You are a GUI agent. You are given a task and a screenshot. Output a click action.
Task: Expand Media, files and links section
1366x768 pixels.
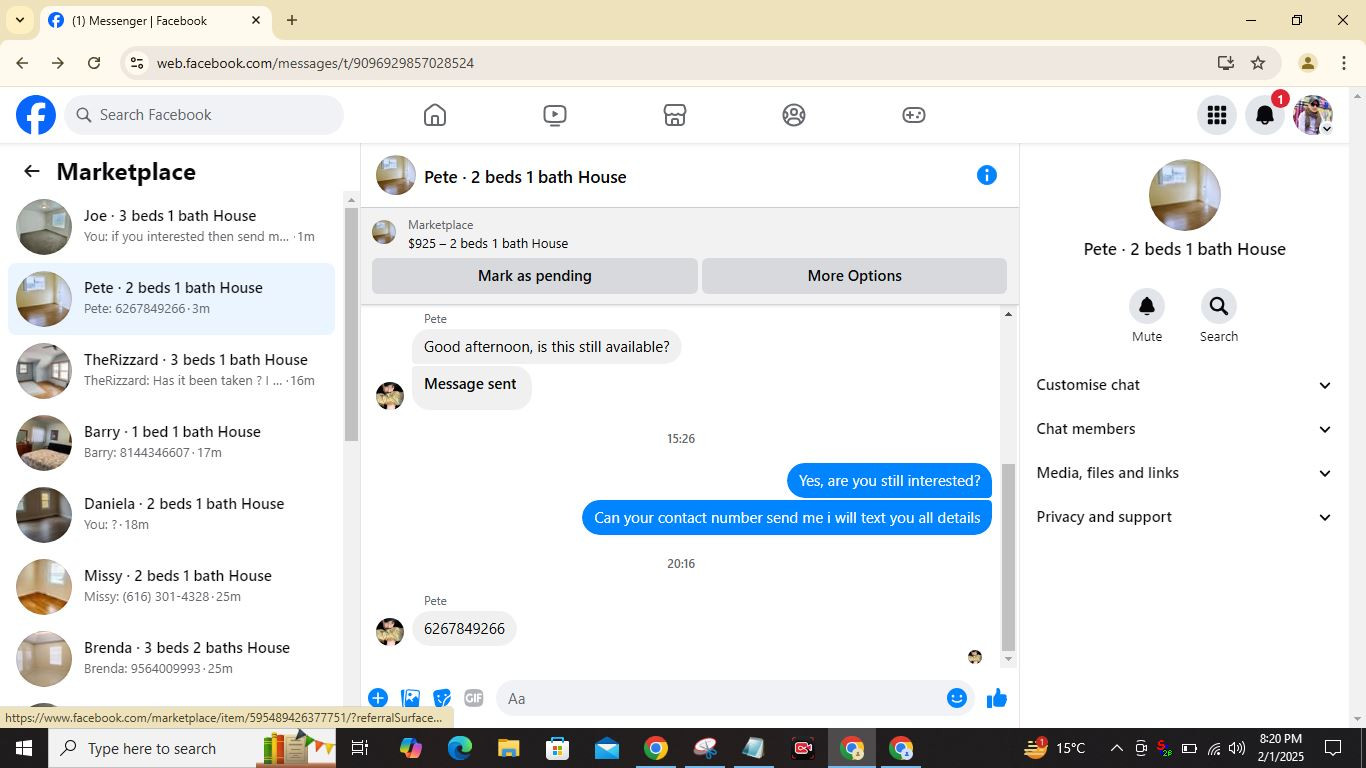1185,473
